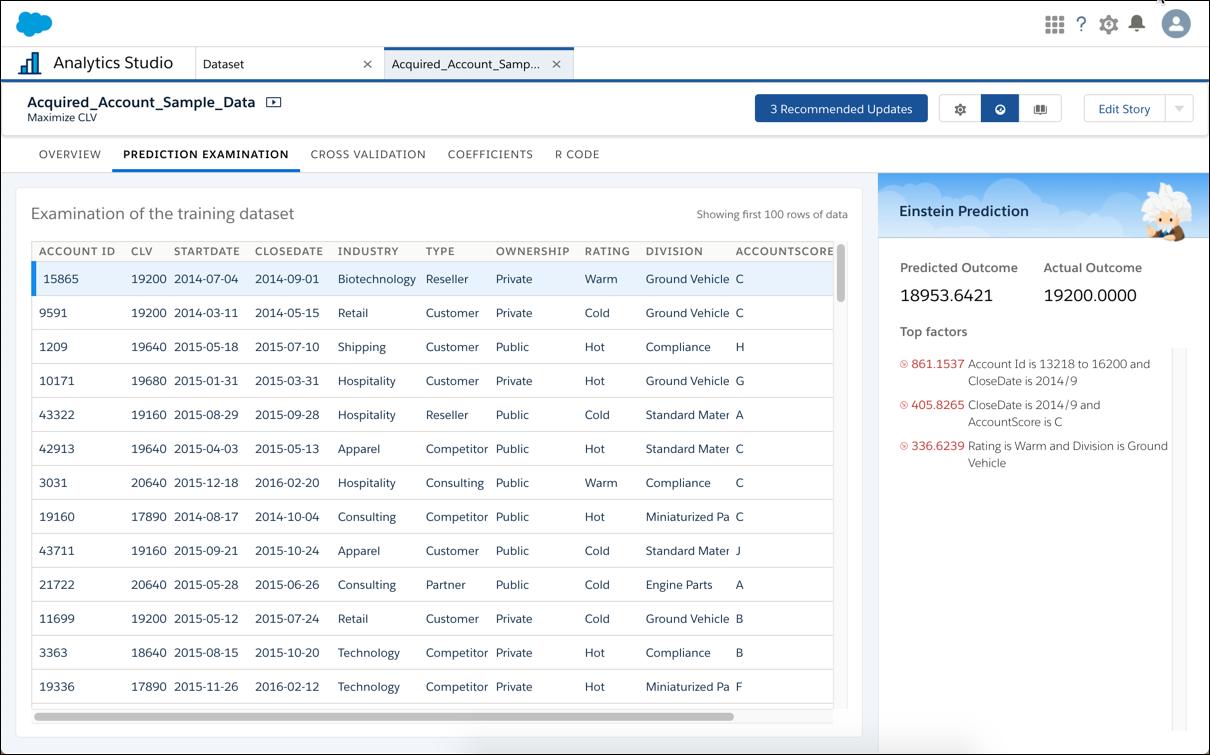Click the red icon beside 336.6239 factor
Viewport: 1210px width, 755px height.
904,446
